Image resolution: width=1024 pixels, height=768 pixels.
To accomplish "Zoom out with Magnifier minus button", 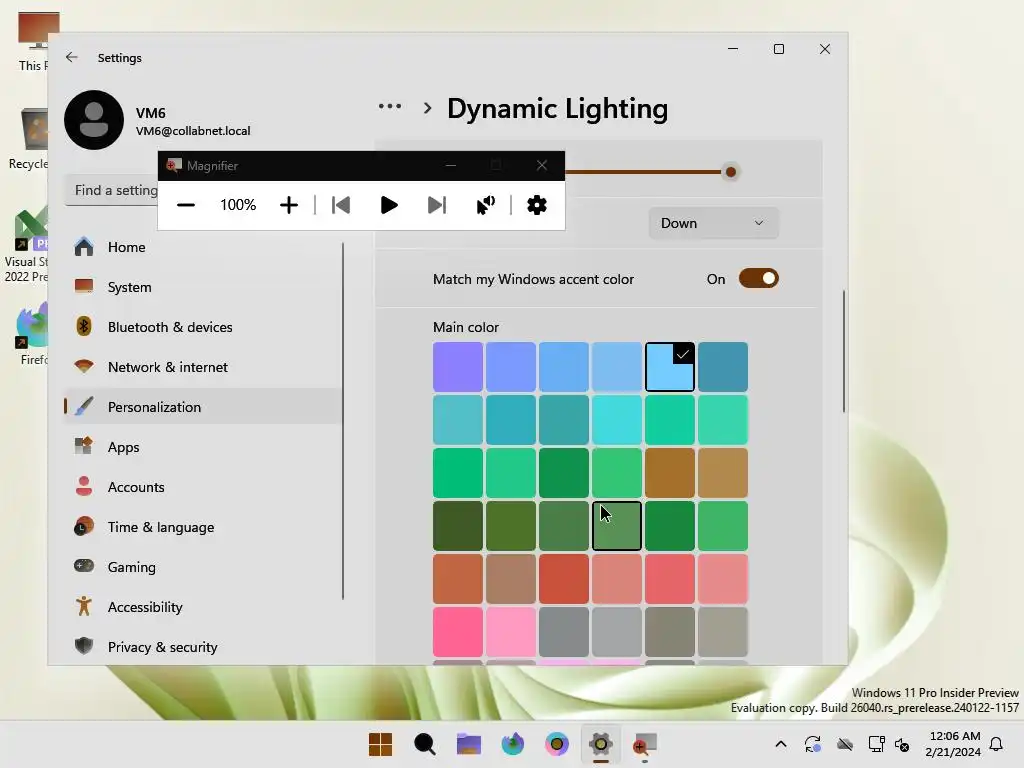I will click(185, 205).
